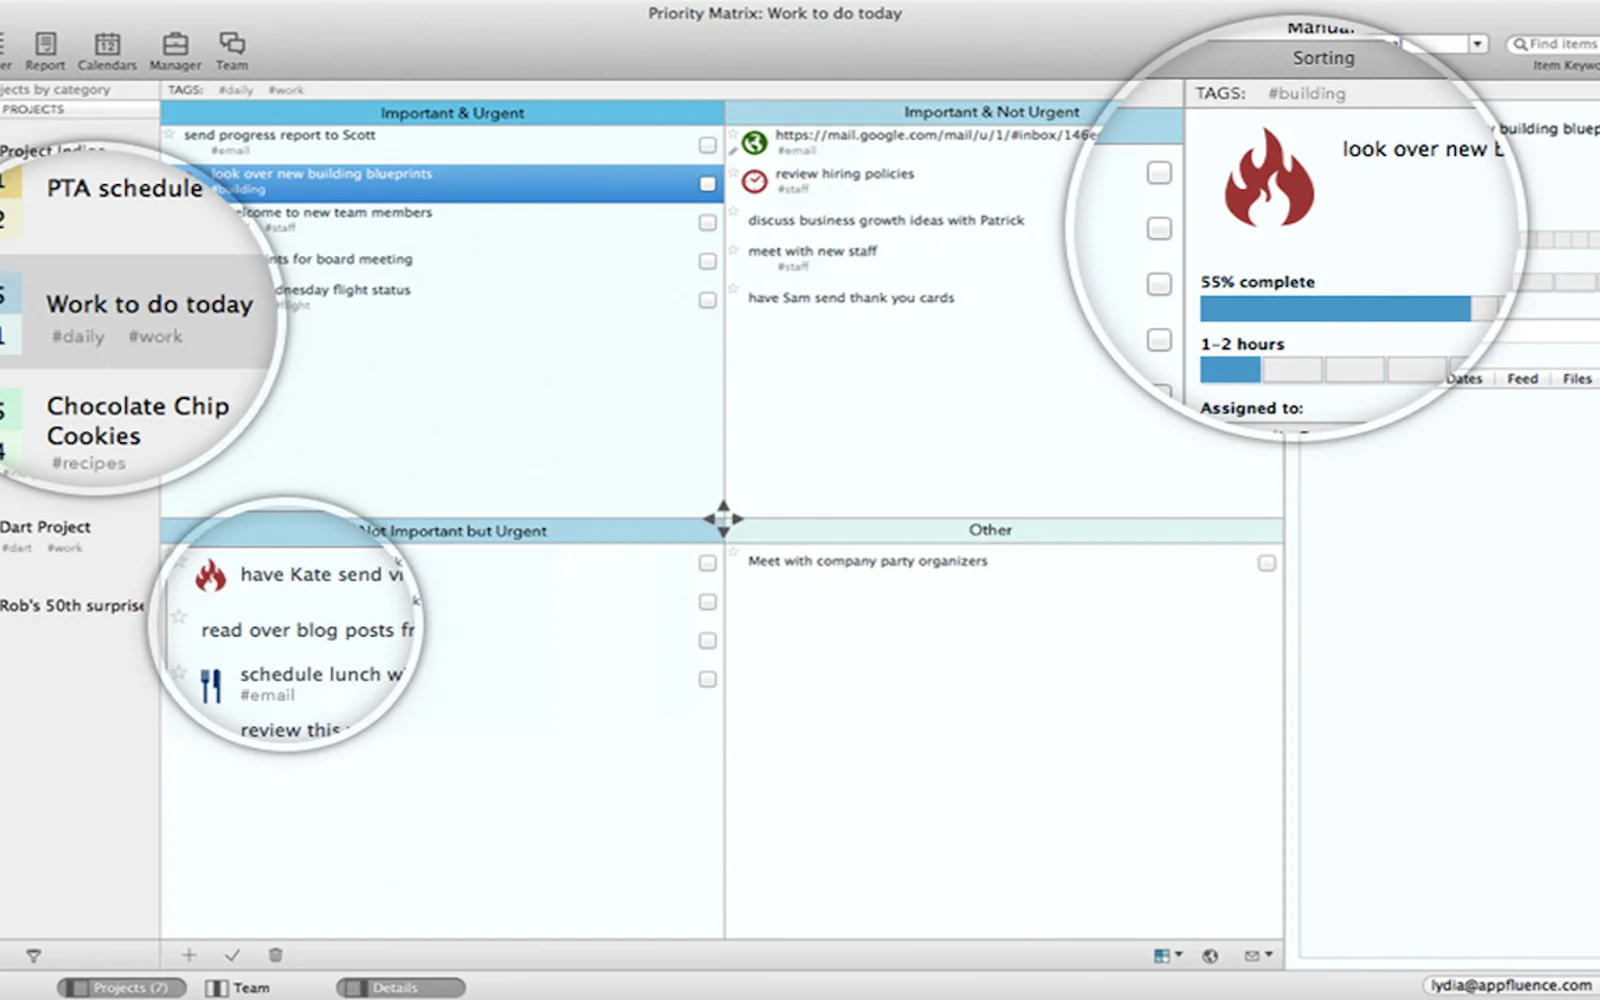Click the filter funnel icon
Image resolution: width=1600 pixels, height=1000 pixels.
point(33,956)
